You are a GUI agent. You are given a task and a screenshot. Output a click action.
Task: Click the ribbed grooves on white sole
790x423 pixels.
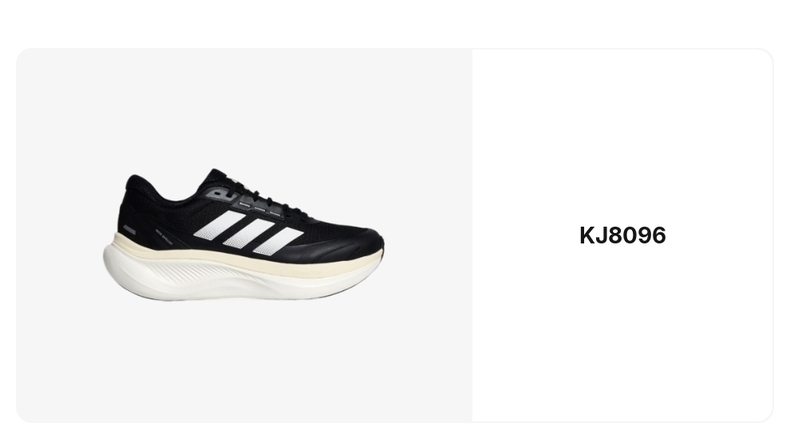[x=202, y=276]
